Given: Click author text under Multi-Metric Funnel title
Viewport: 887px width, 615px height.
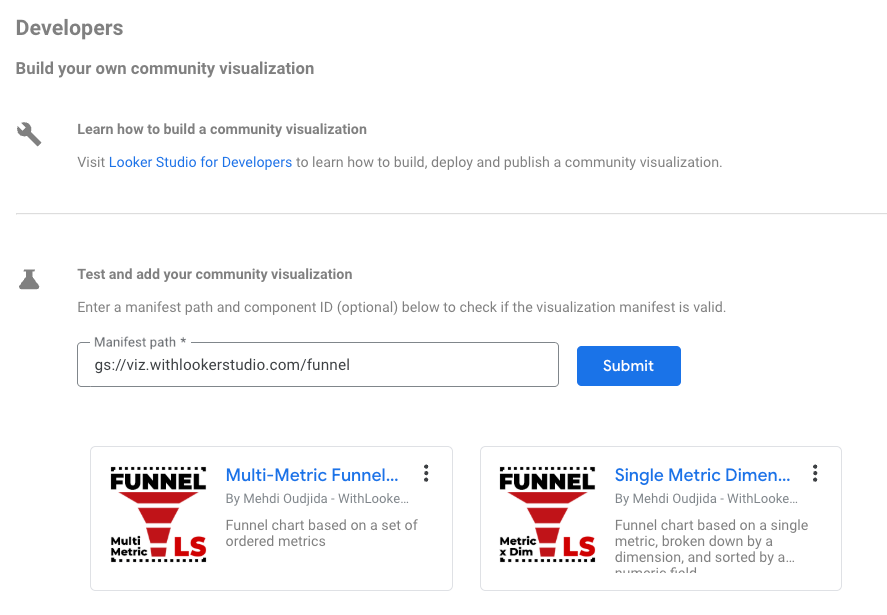Looking at the screenshot, I should [x=317, y=499].
